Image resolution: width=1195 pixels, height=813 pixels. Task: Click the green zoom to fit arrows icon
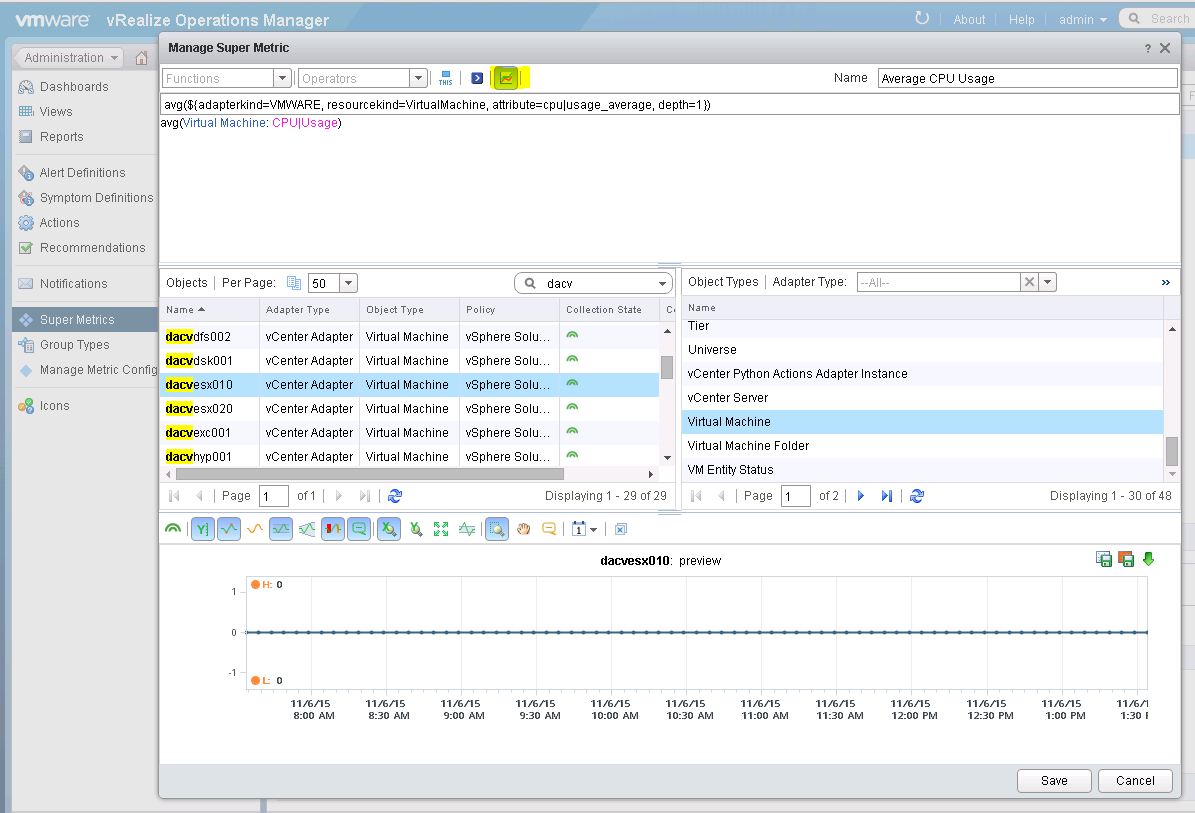(441, 529)
